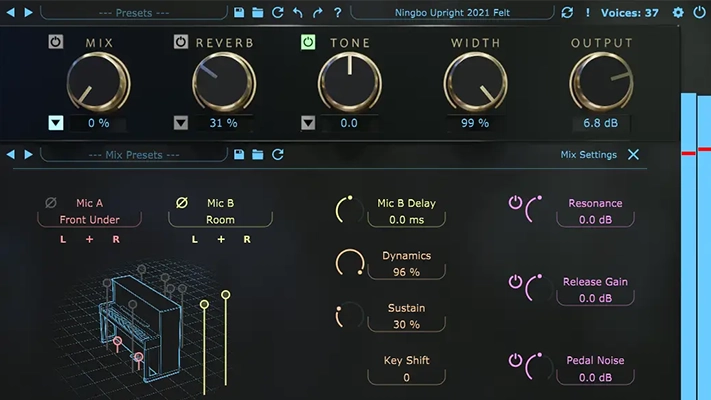Viewport: 711px width, 400px height.
Task: Click the redo arrow in top toolbar
Action: pyautogui.click(x=317, y=12)
